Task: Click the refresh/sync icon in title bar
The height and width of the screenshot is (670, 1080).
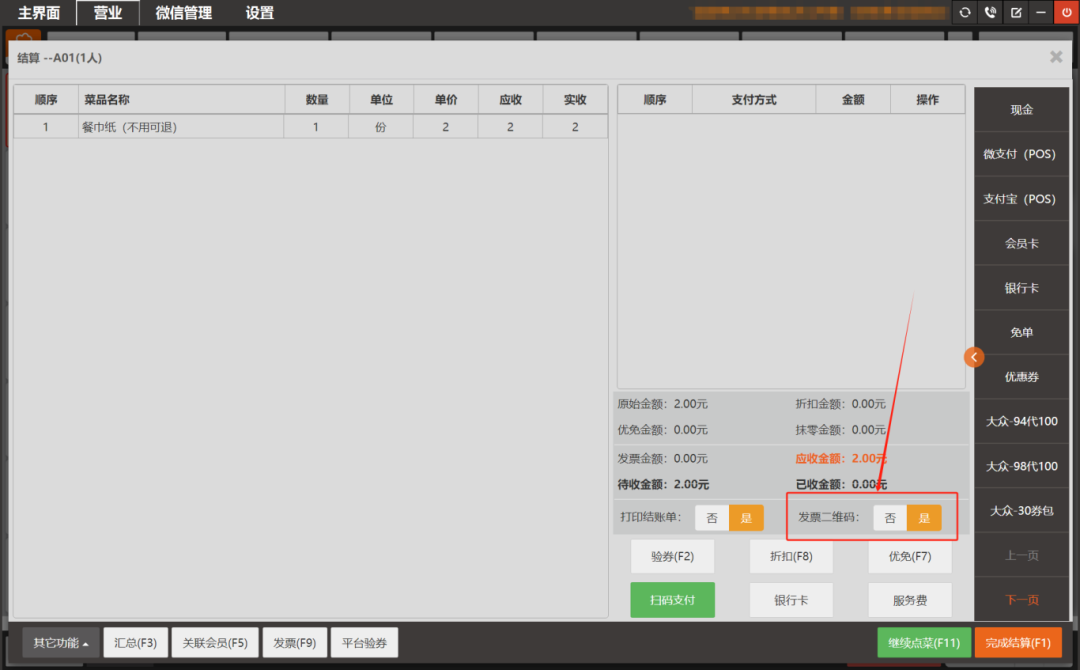Action: pyautogui.click(x=965, y=13)
